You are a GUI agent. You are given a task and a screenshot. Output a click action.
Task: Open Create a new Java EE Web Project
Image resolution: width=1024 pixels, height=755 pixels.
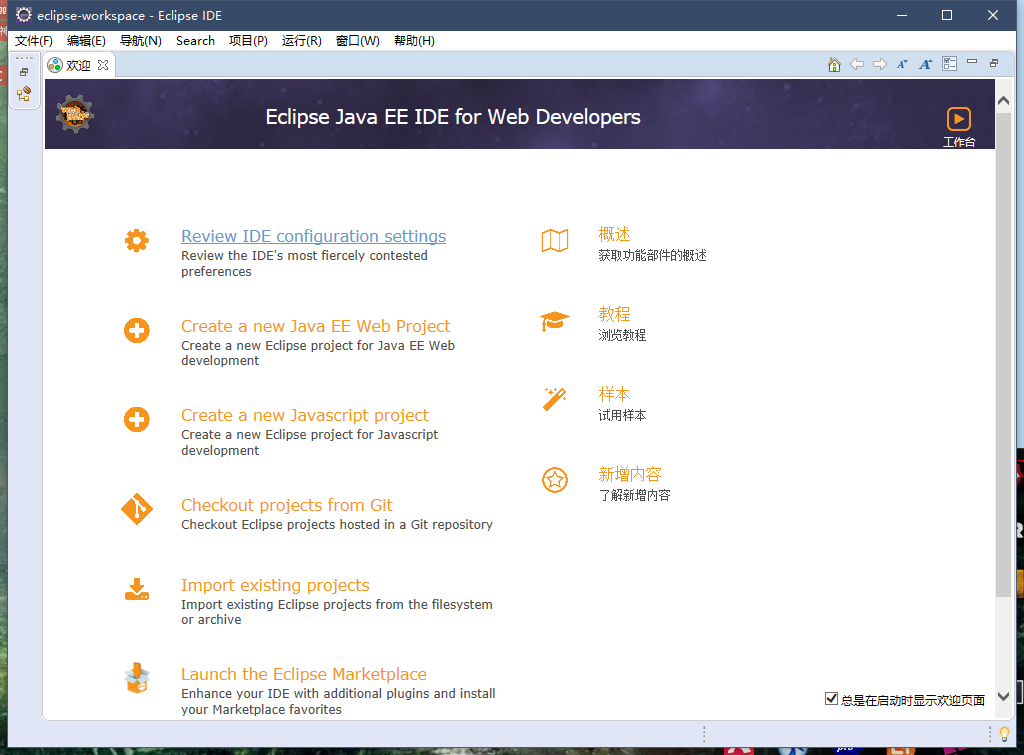(315, 326)
